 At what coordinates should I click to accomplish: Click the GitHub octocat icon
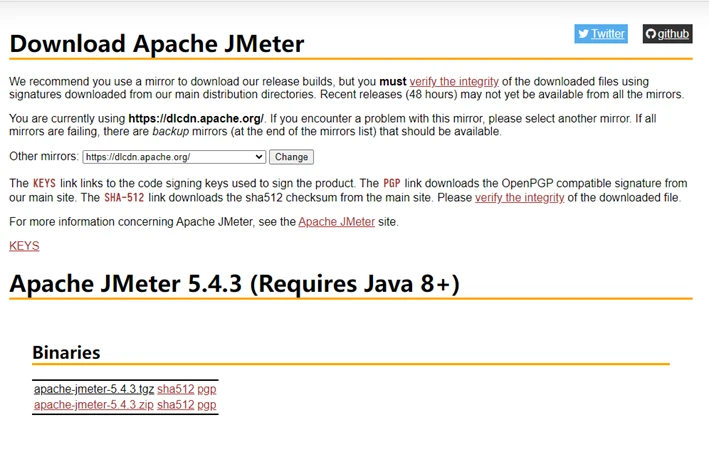(x=651, y=34)
